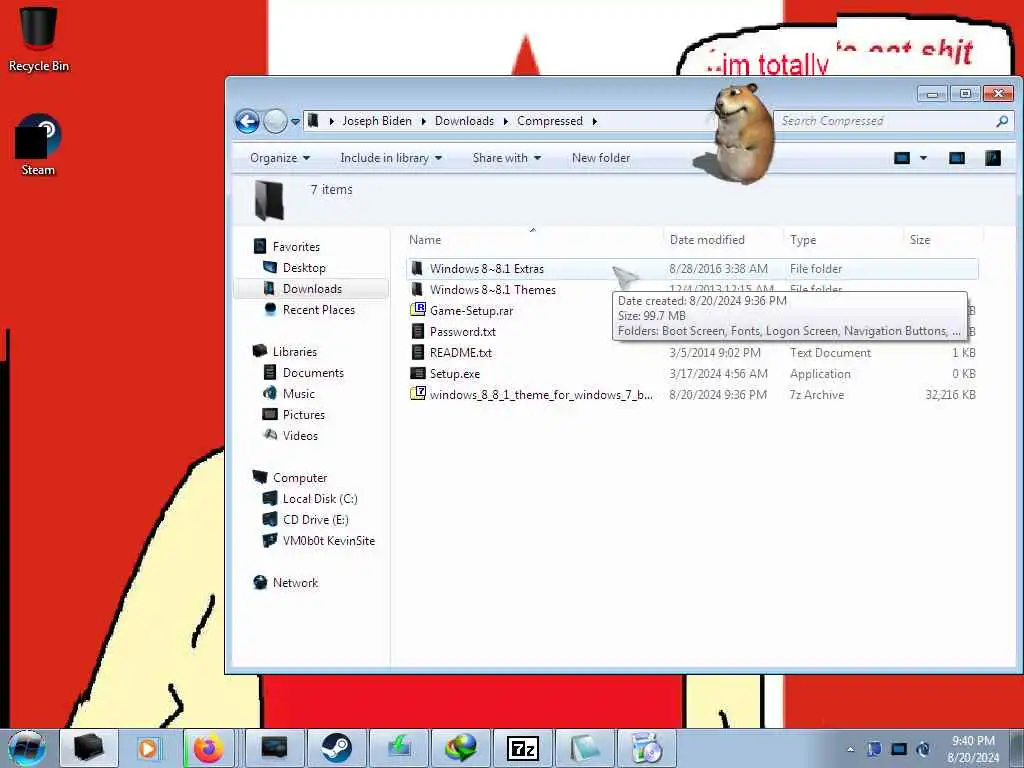Sort files by Size column header

click(943, 240)
